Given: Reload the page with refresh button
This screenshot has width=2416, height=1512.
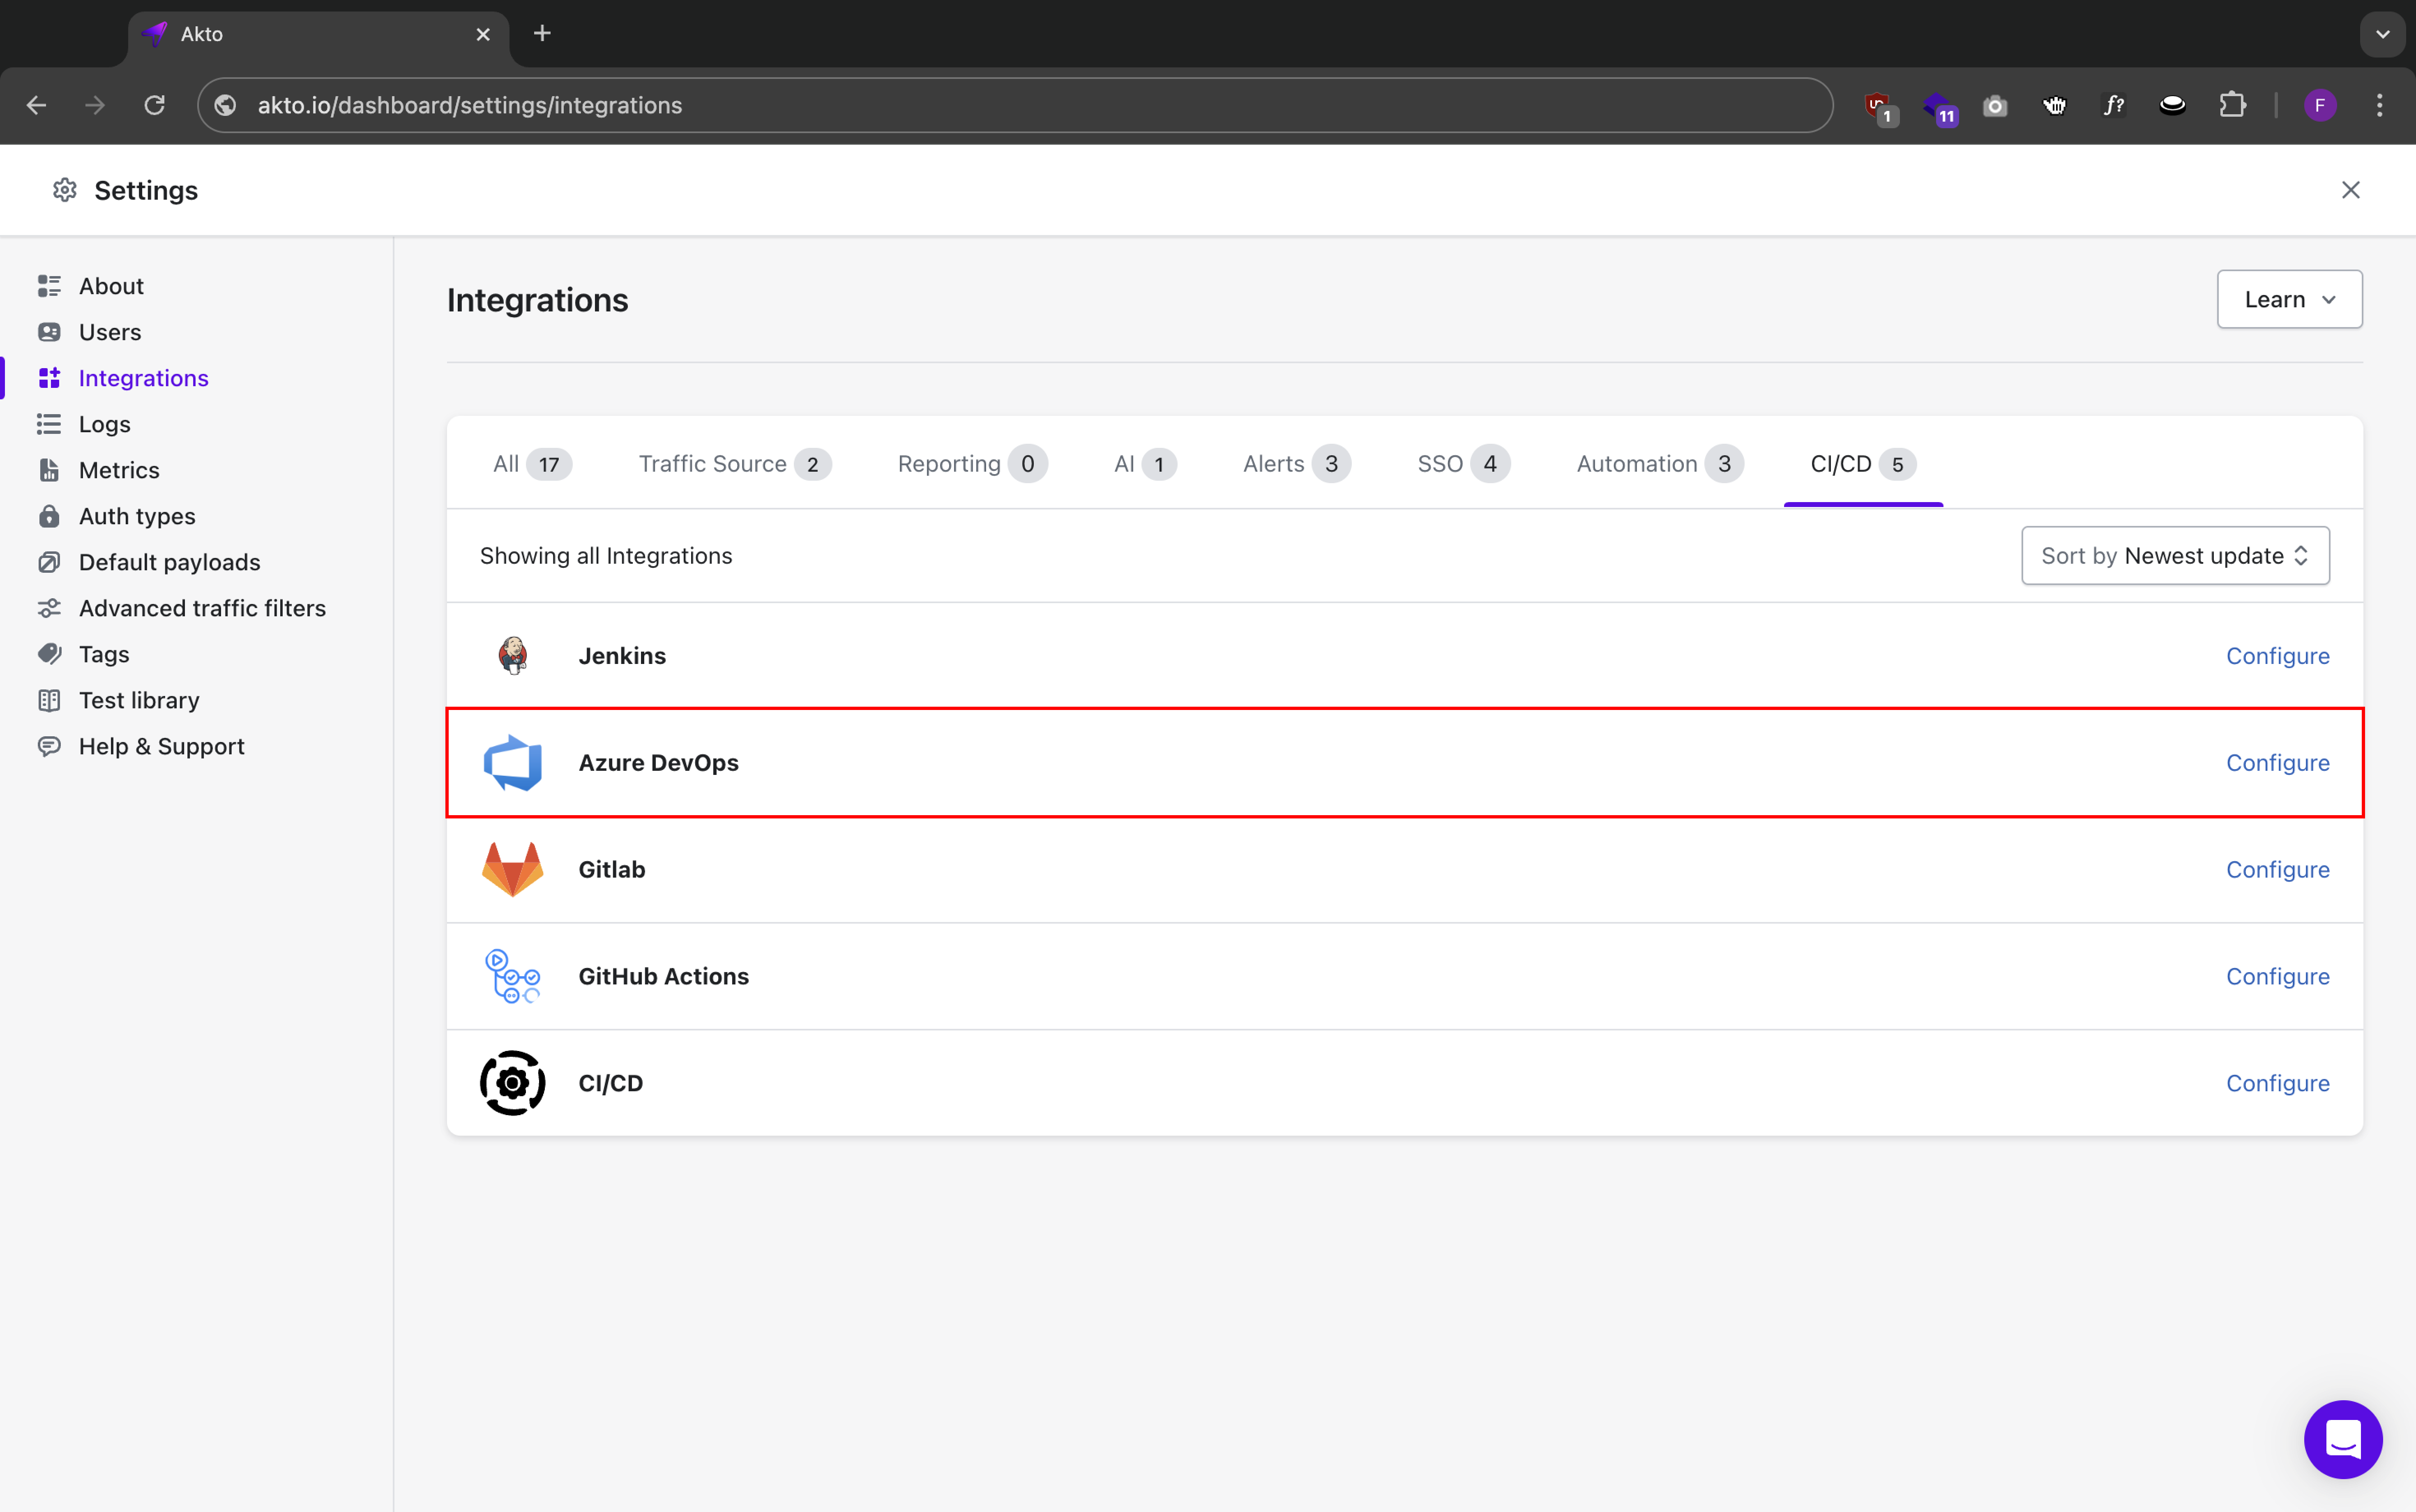Looking at the screenshot, I should (x=154, y=105).
